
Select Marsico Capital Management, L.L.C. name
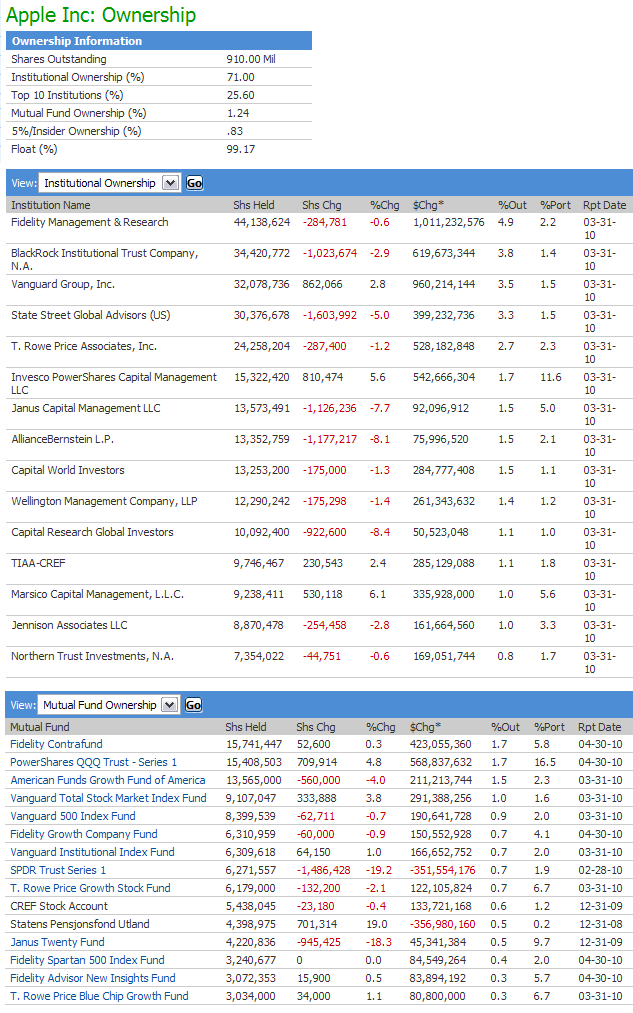(98, 594)
